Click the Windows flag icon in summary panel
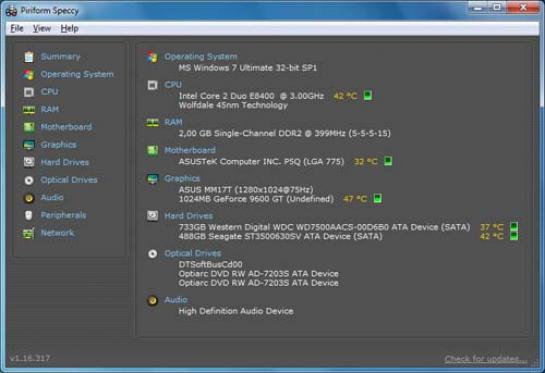 tap(152, 57)
